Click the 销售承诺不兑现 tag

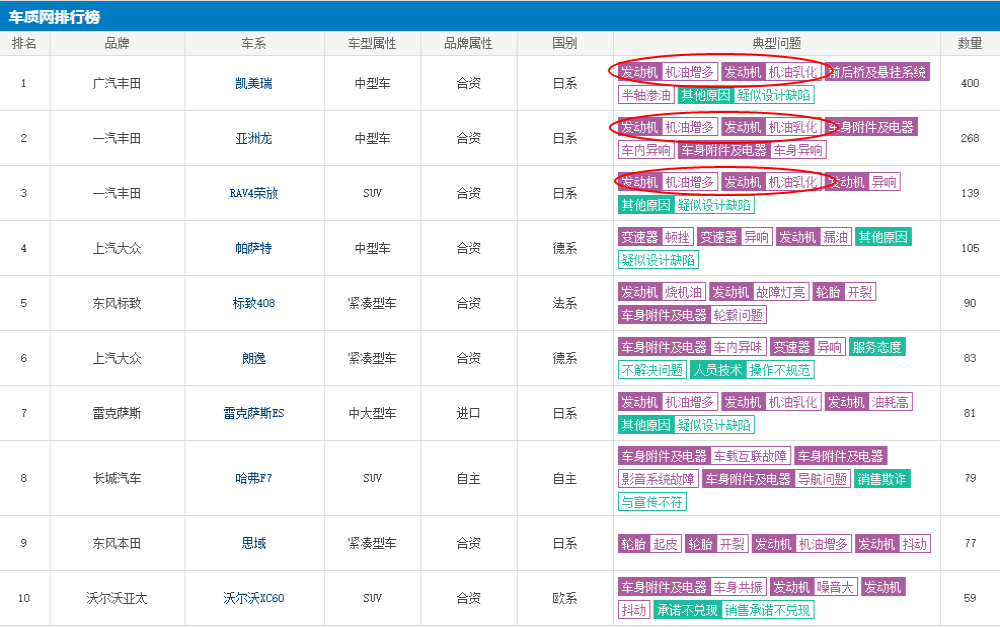pyautogui.click(x=768, y=610)
